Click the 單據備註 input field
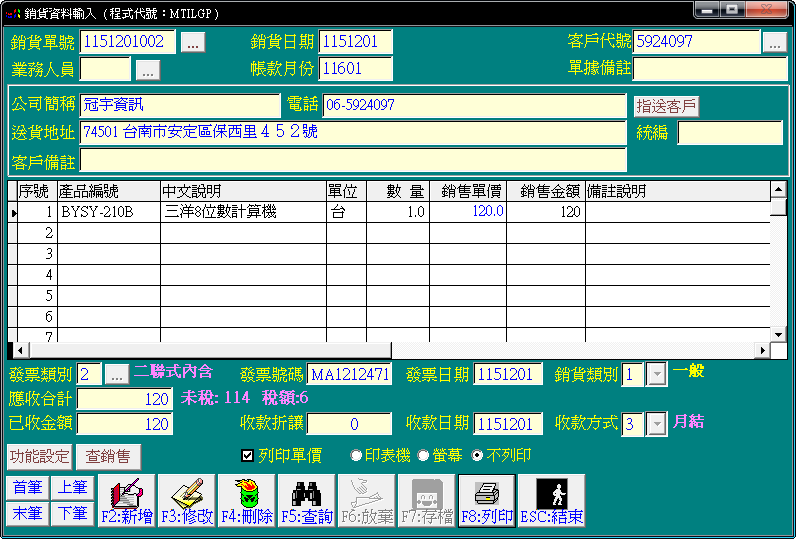This screenshot has width=796, height=539. point(710,69)
